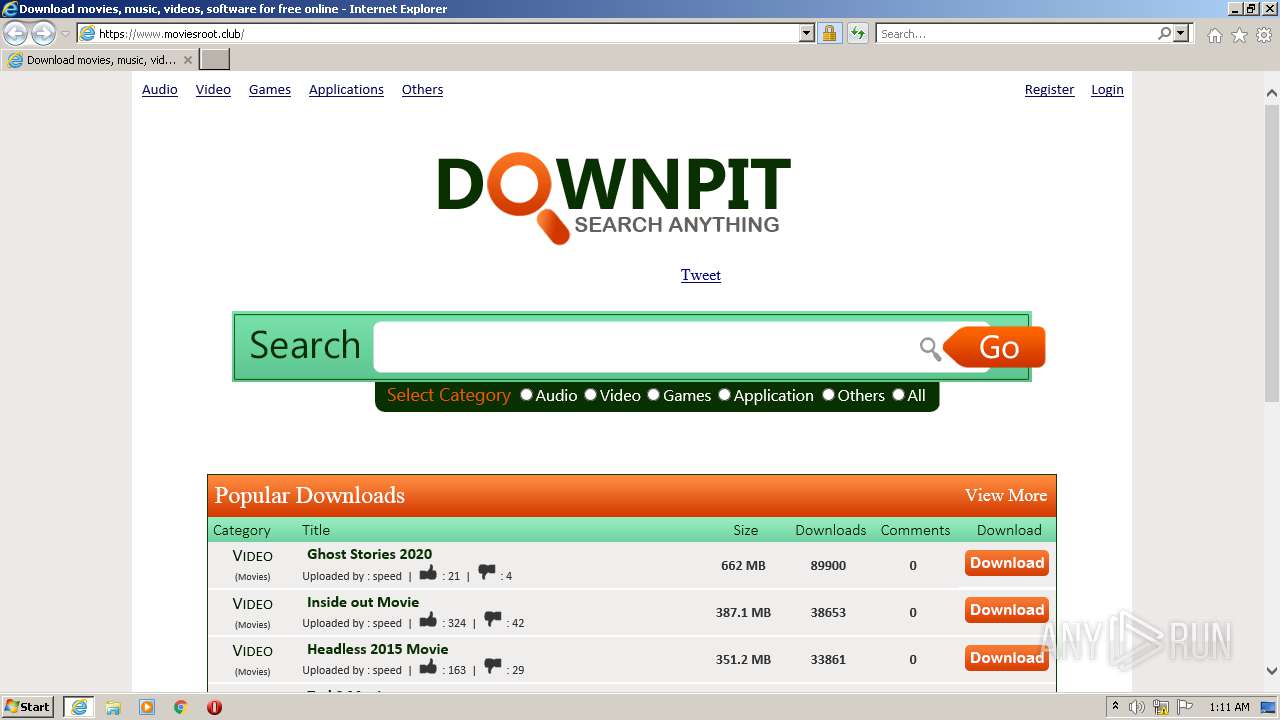Image resolution: width=1280 pixels, height=720 pixels.
Task: Click thumbs down for Headless 2015 Movie
Action: [493, 667]
